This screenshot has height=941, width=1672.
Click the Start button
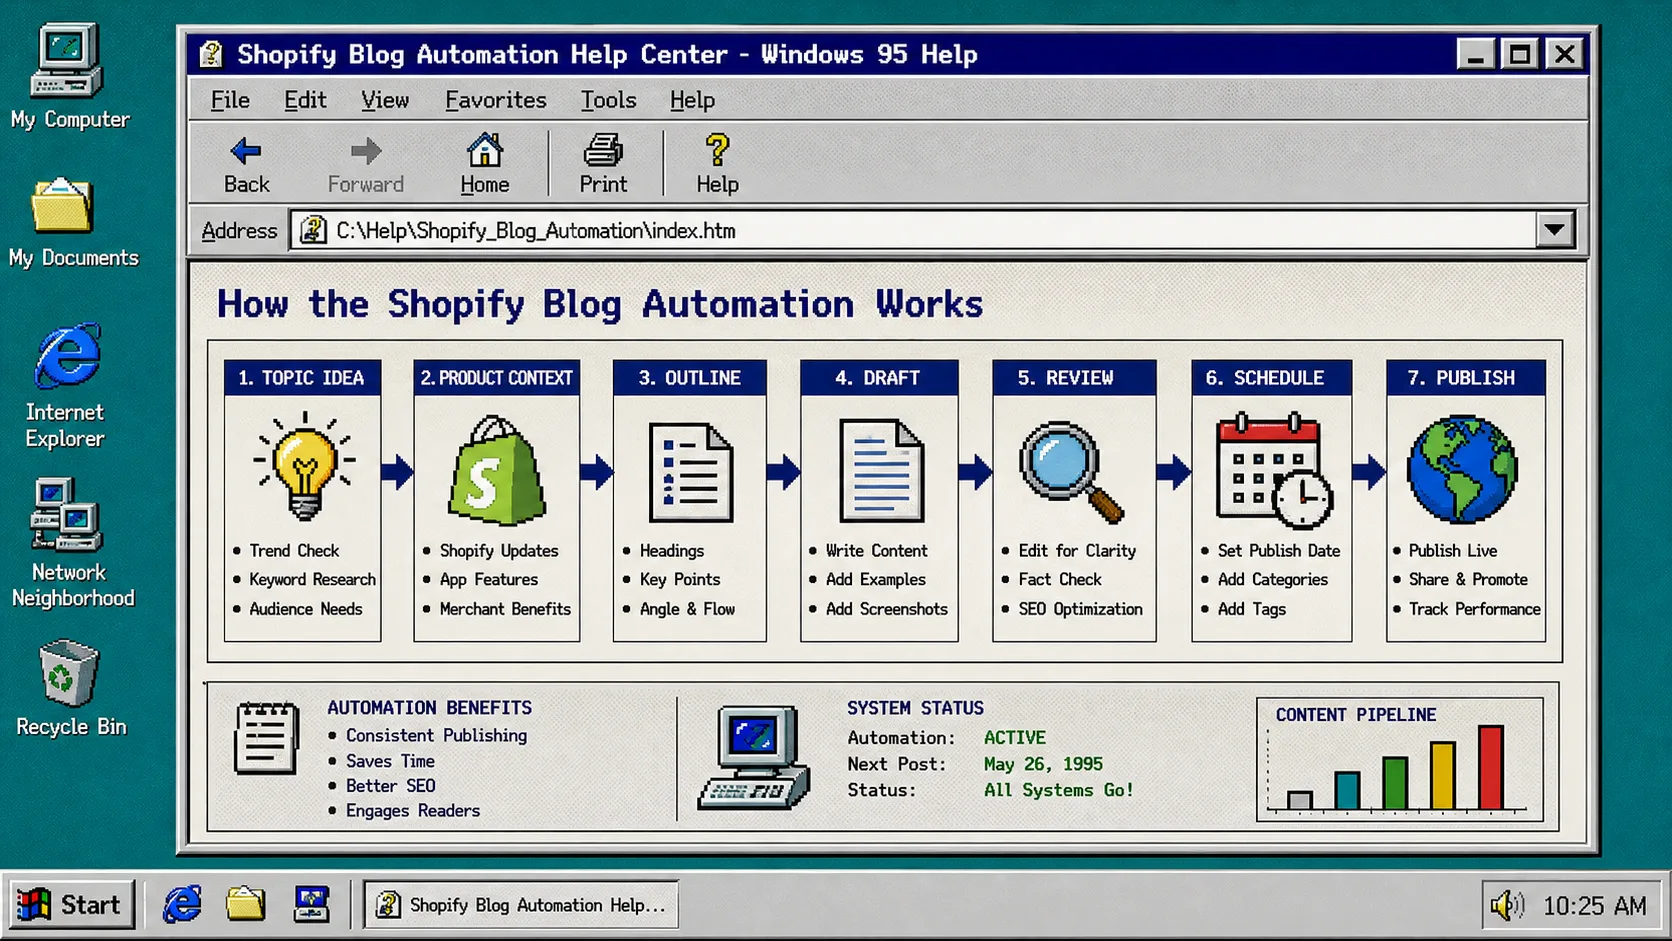tap(70, 905)
